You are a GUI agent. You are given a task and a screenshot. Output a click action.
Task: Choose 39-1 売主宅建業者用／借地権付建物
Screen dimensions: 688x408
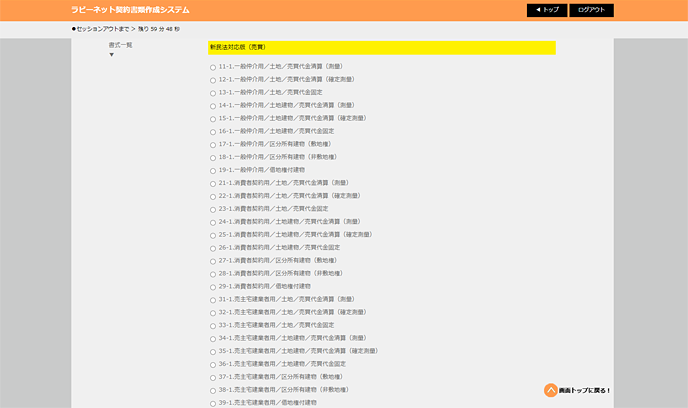point(213,404)
